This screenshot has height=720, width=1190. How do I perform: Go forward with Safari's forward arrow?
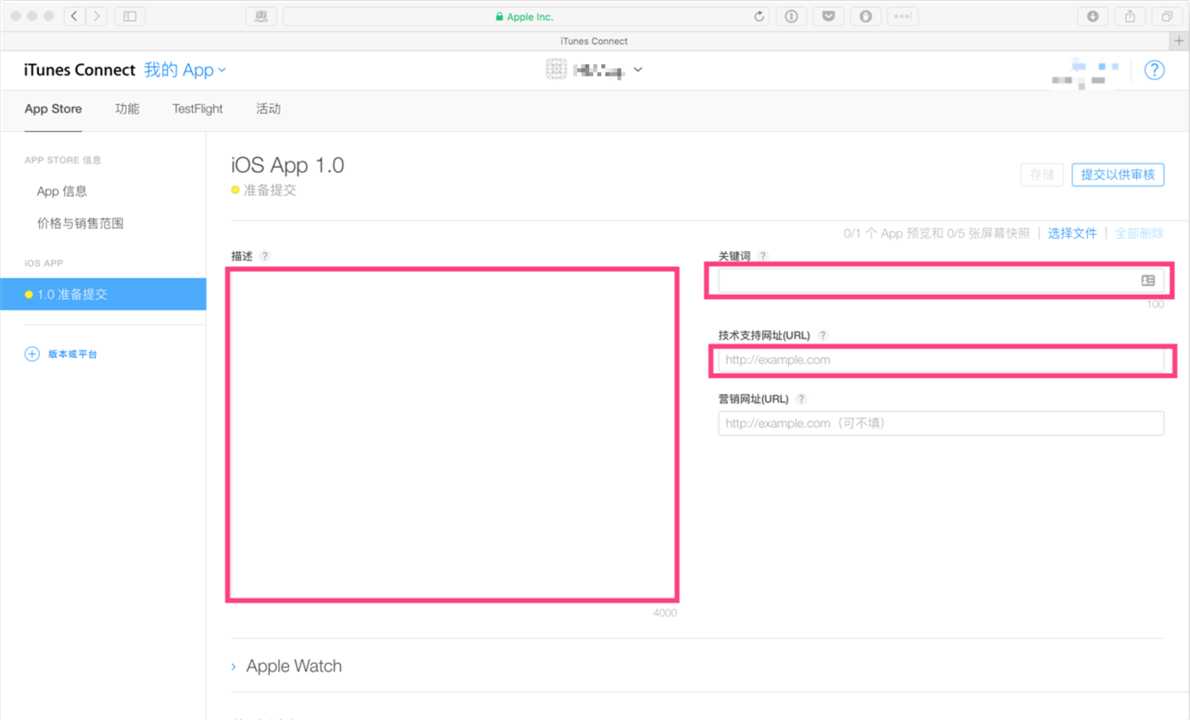pos(96,16)
